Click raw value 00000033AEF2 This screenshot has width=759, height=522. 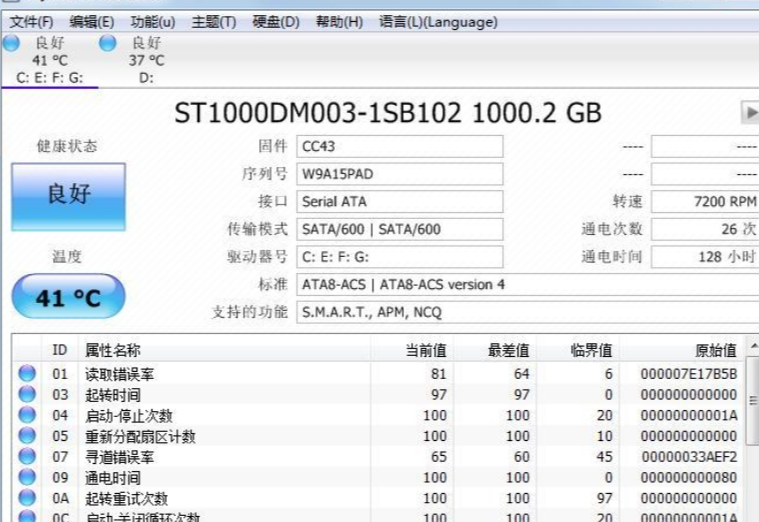(x=689, y=457)
